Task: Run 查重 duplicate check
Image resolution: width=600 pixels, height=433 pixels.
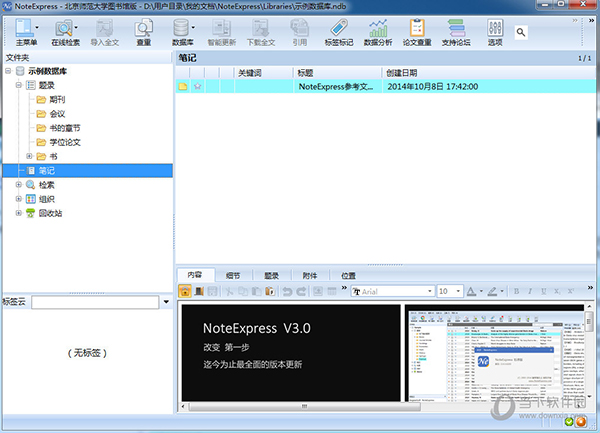Action: tap(144, 32)
